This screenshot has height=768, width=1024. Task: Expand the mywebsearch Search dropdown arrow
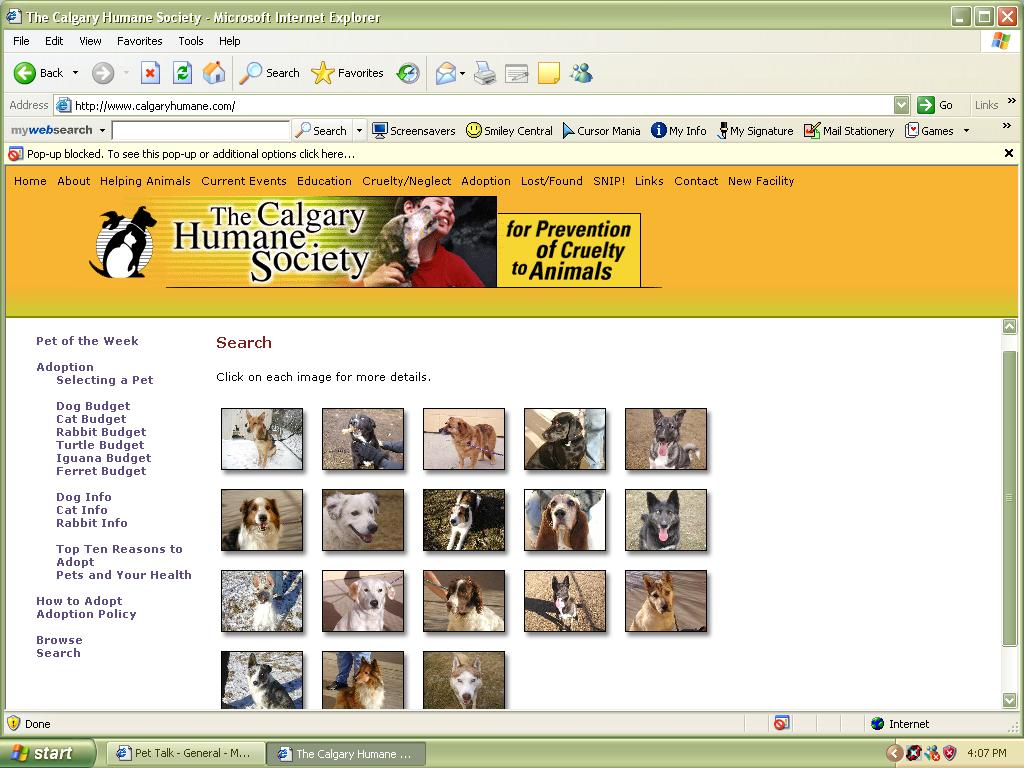click(x=359, y=131)
